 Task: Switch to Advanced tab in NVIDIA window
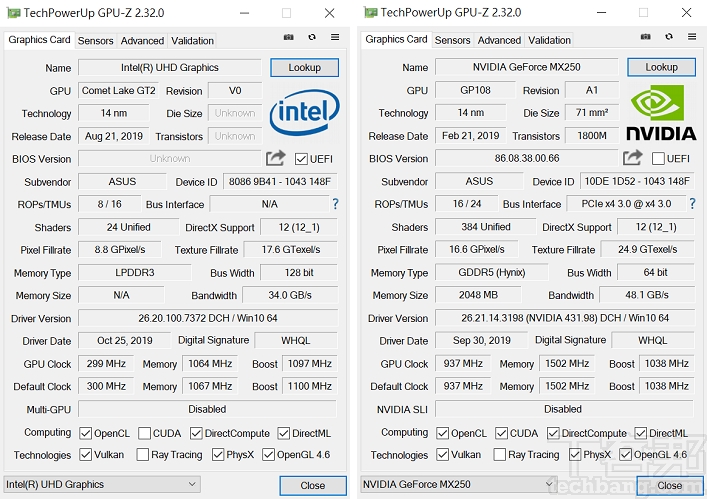pyautogui.click(x=499, y=41)
